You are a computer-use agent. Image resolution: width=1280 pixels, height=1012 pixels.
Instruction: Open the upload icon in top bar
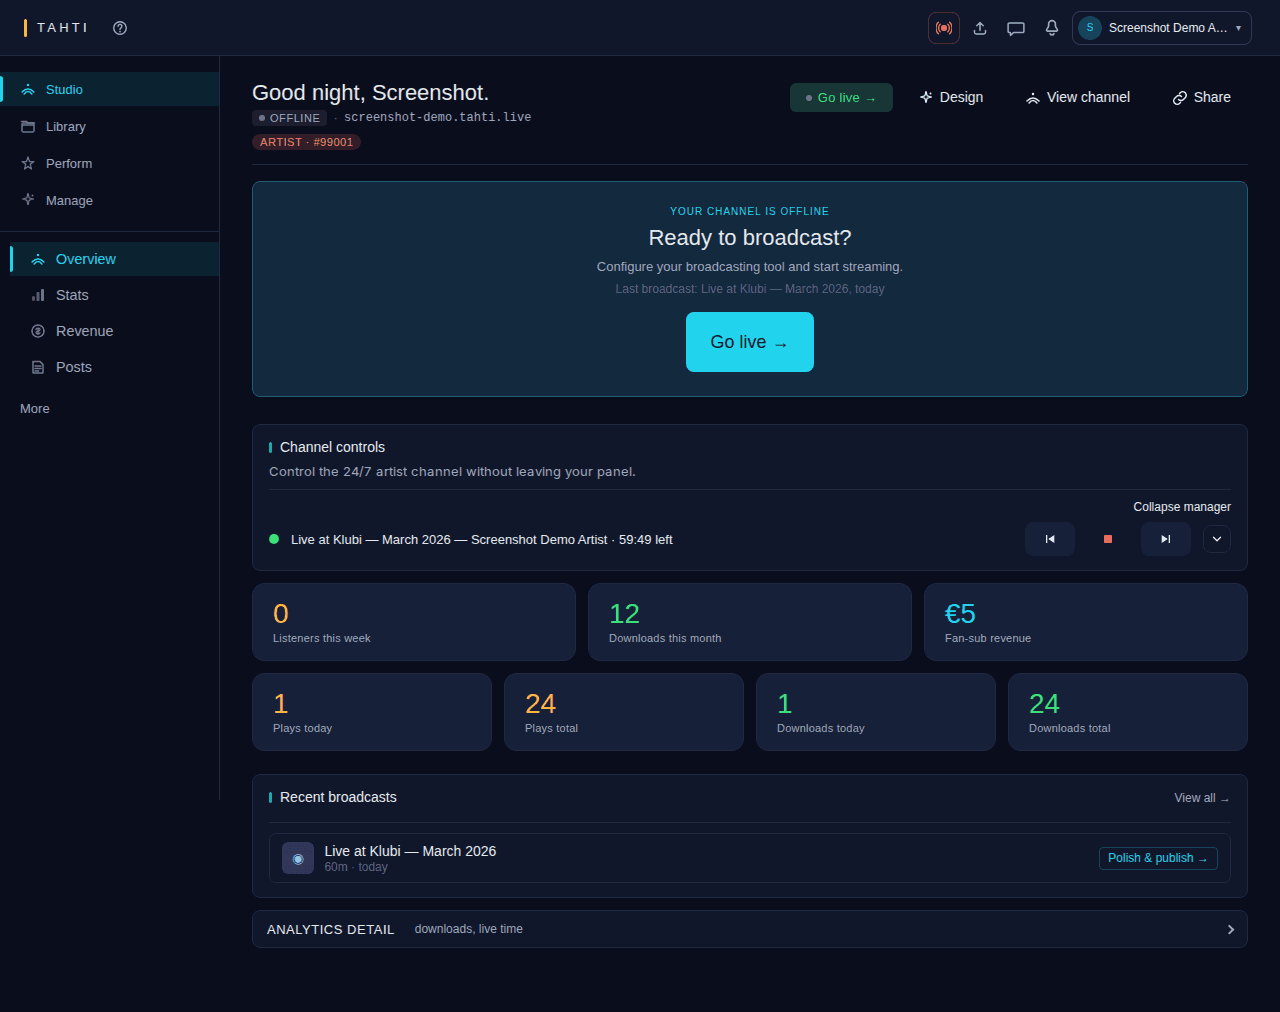980,28
